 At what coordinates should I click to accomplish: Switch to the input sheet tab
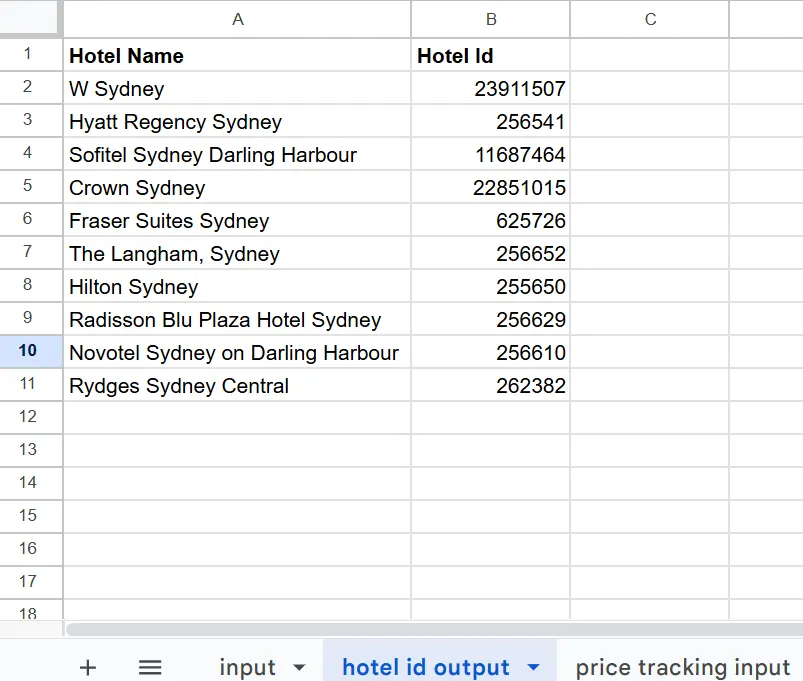(247, 667)
